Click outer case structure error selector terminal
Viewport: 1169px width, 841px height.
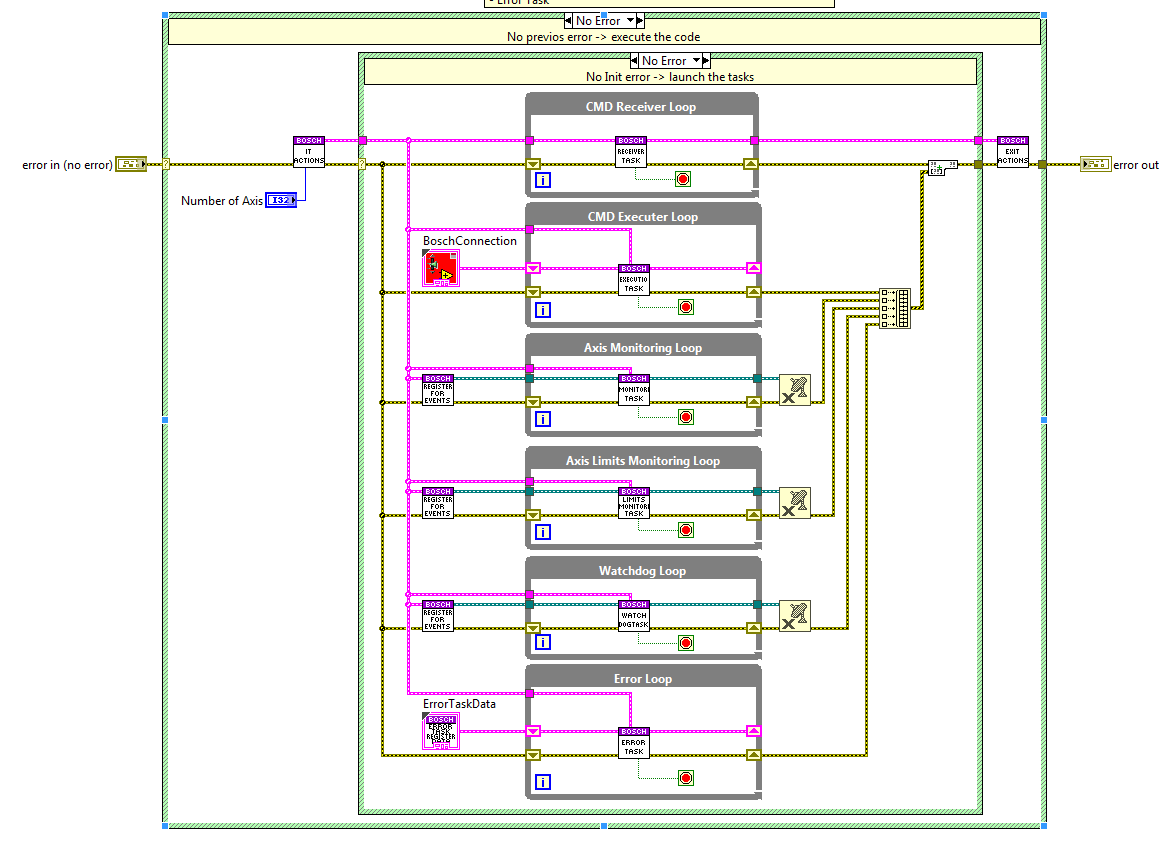pyautogui.click(x=166, y=164)
